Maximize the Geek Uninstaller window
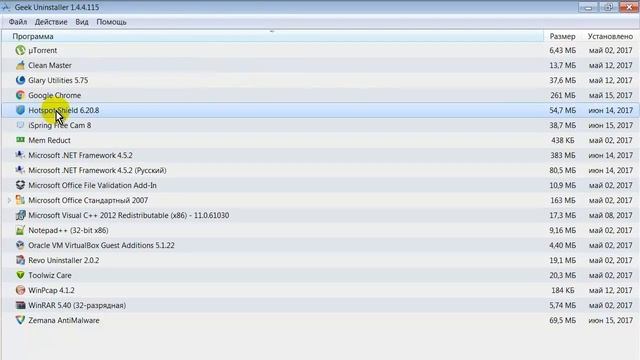Viewport: 640px width, 360px height. [608, 7]
